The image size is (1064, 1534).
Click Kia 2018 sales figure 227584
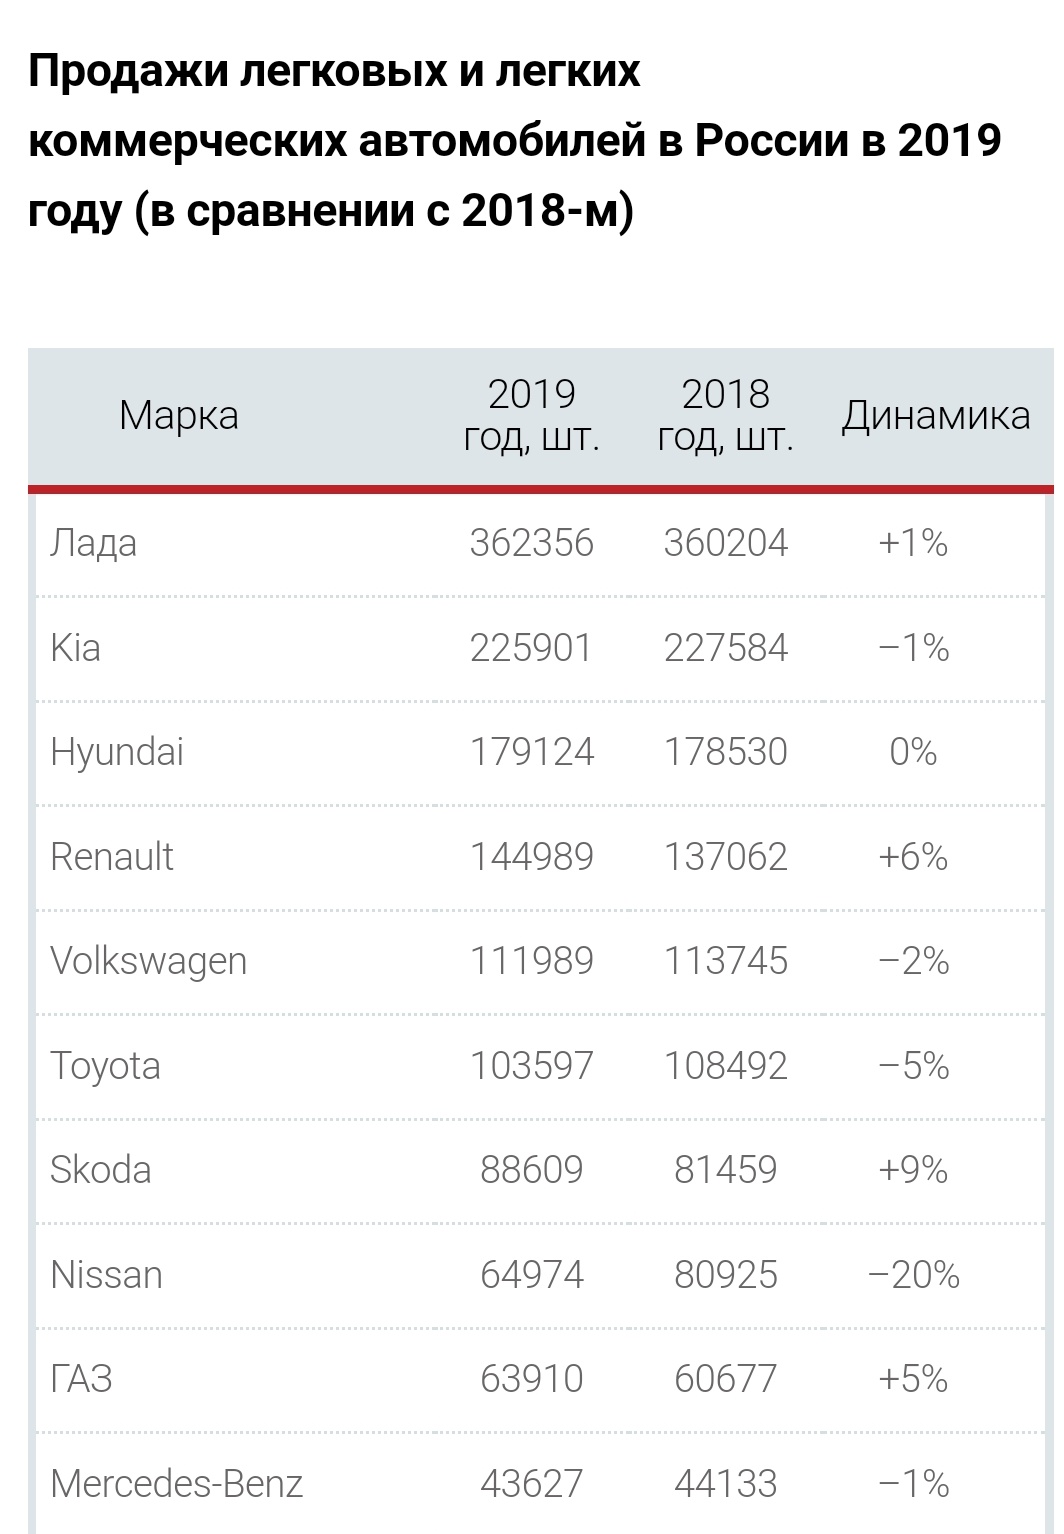[726, 648]
